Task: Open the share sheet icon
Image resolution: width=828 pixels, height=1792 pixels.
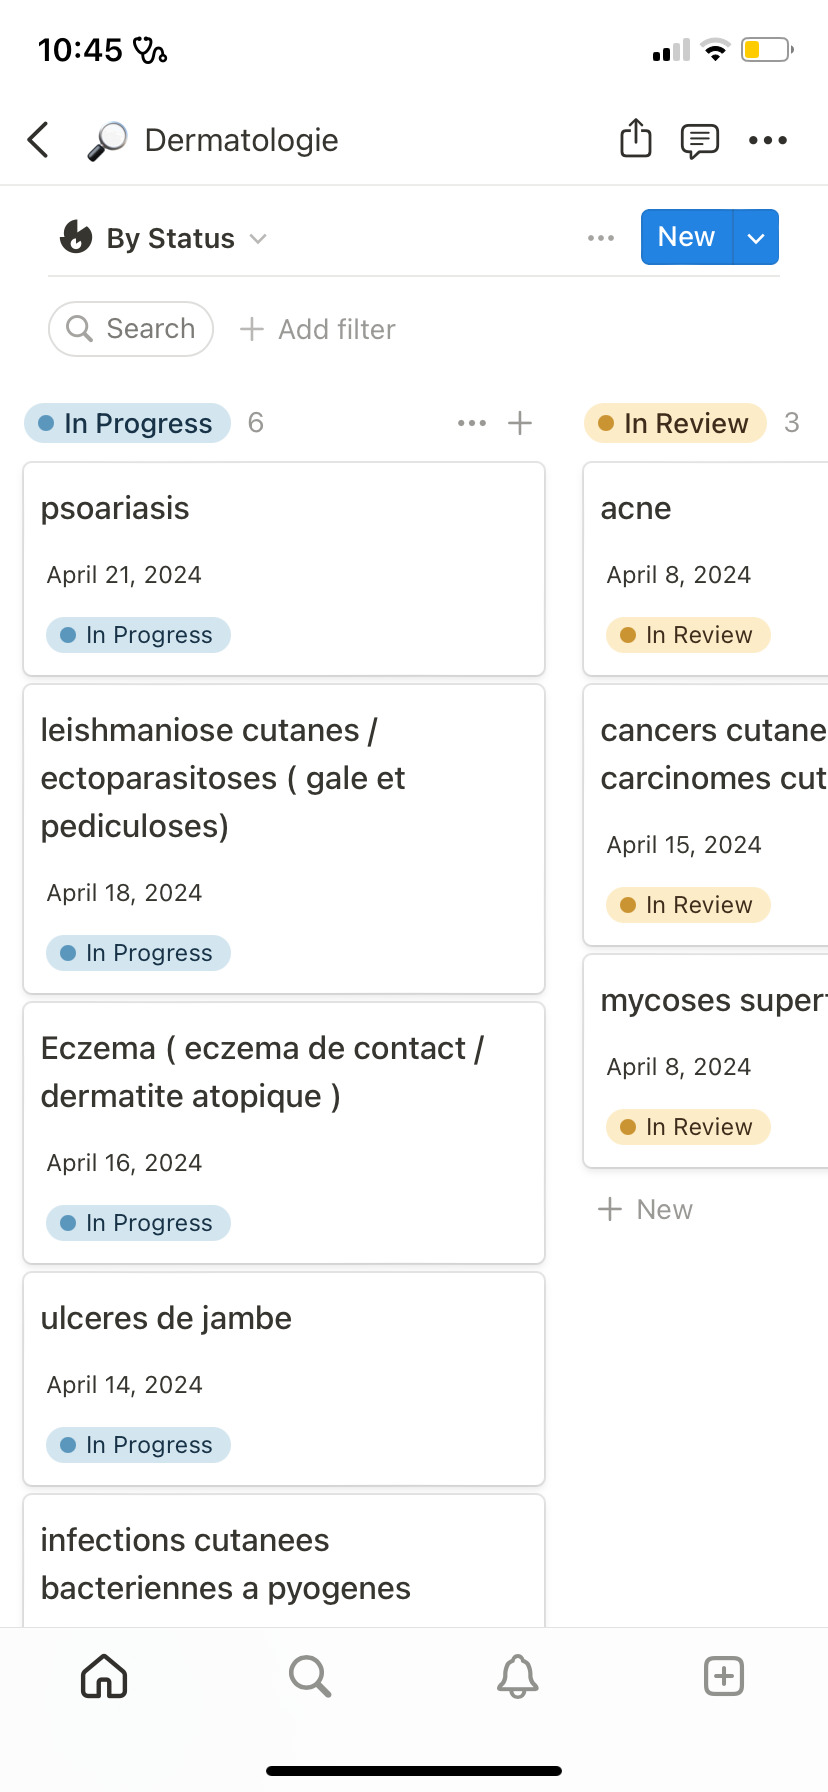Action: [x=635, y=139]
